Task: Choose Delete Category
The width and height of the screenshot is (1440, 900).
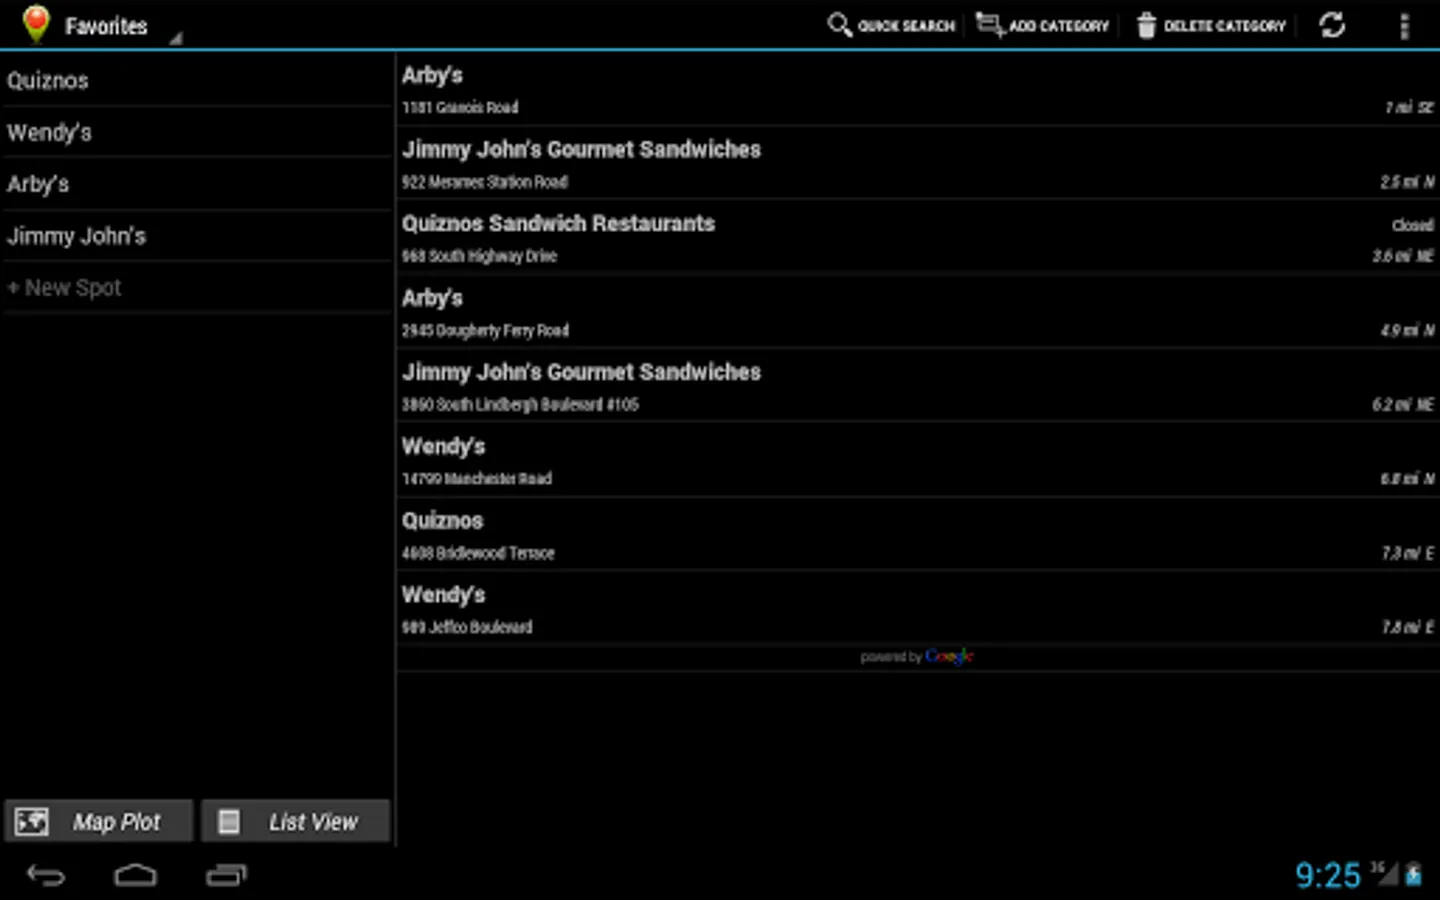Action: coord(1211,25)
